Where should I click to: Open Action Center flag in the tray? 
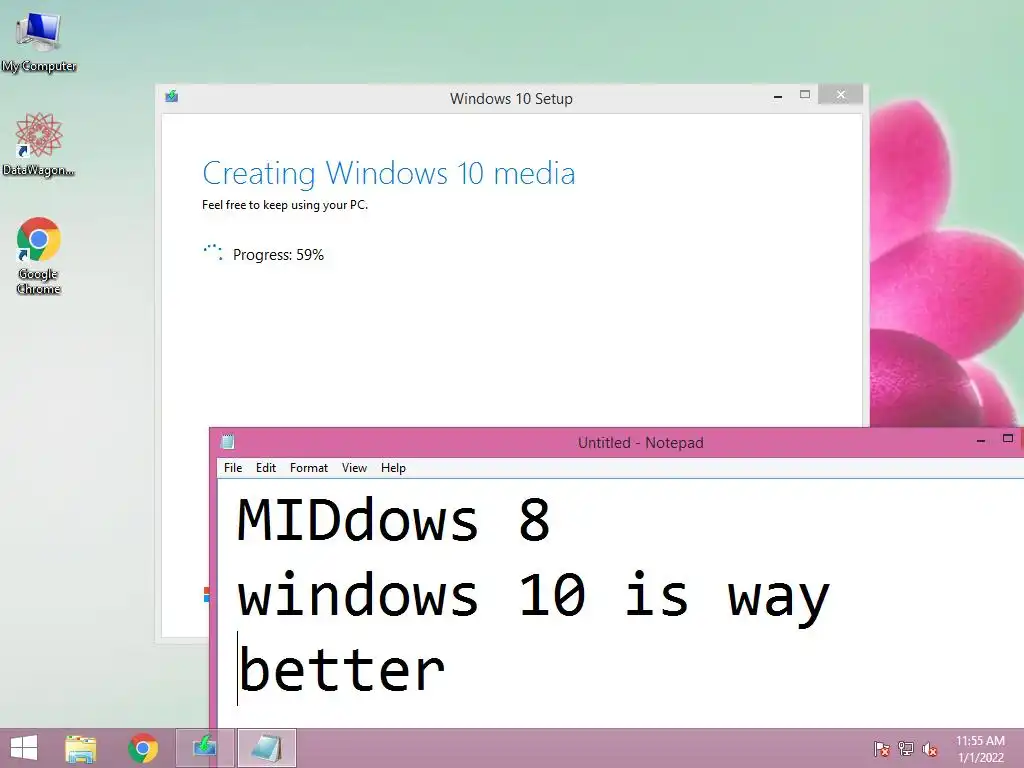(882, 749)
